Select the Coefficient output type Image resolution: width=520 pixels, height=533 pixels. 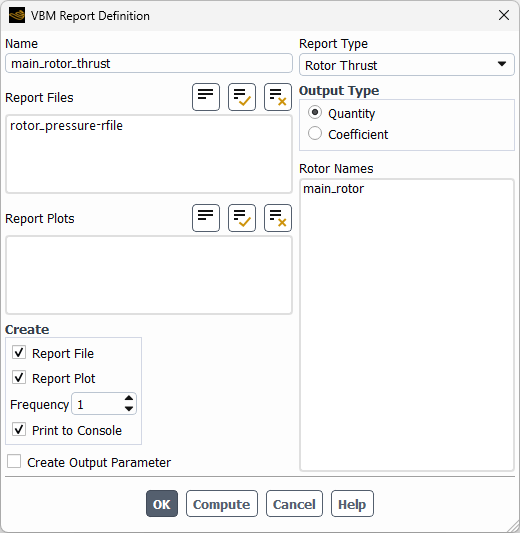pos(315,134)
